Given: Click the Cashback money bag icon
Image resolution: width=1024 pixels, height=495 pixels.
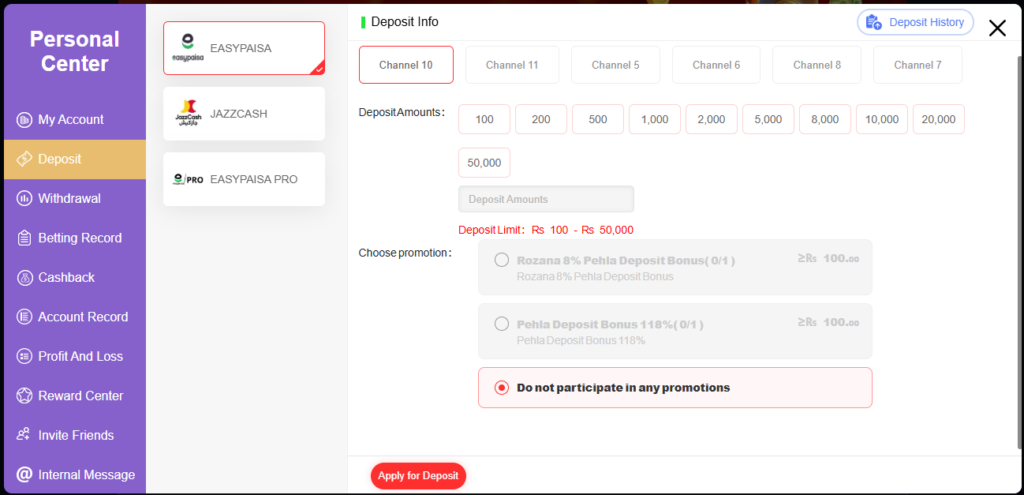Looking at the screenshot, I should click(x=24, y=278).
